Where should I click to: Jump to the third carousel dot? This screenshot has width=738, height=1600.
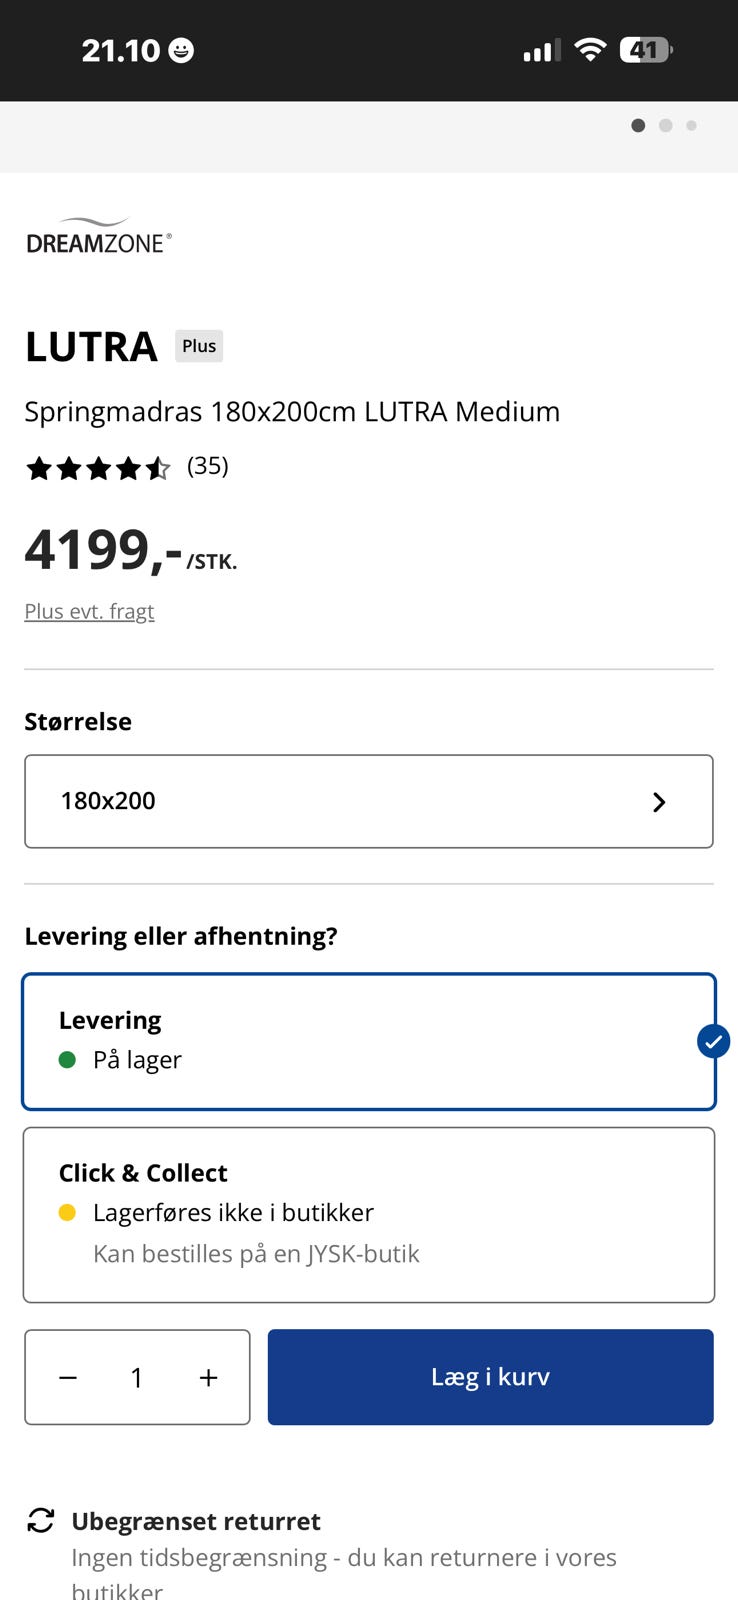691,126
